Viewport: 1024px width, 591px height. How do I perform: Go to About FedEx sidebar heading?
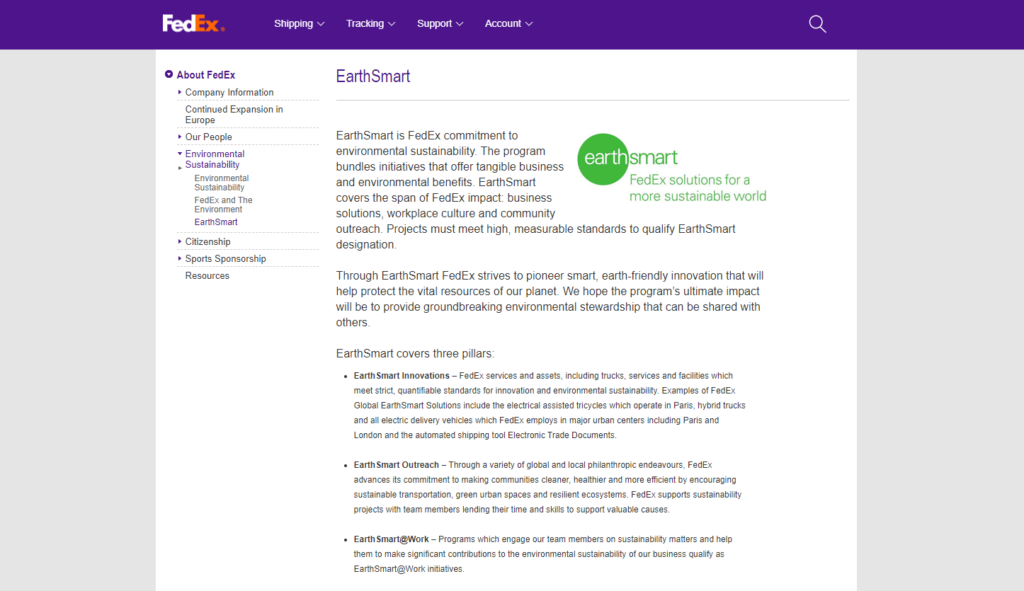pyautogui.click(x=206, y=75)
